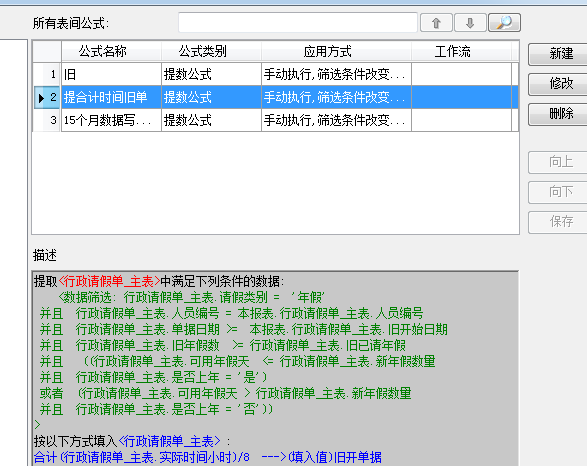Viewport: 587px width, 466px height.
Task: Click row indicator arrow of row 2
Action: click(41, 98)
